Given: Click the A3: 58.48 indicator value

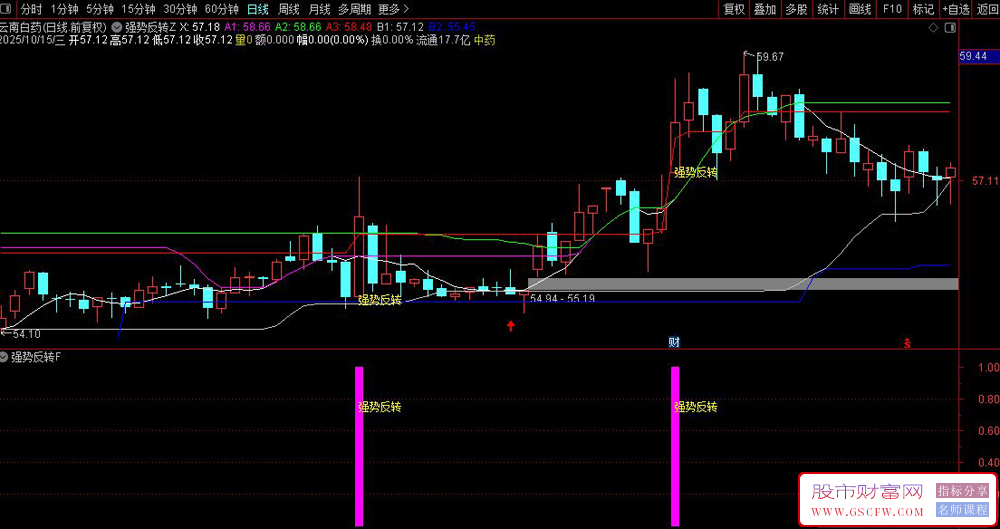Looking at the screenshot, I should (x=349, y=27).
